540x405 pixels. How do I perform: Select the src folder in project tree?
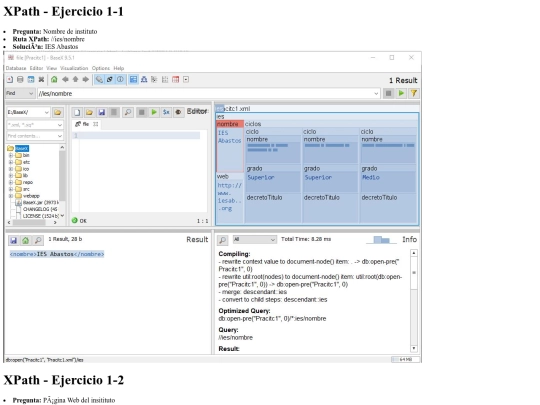click(26, 189)
